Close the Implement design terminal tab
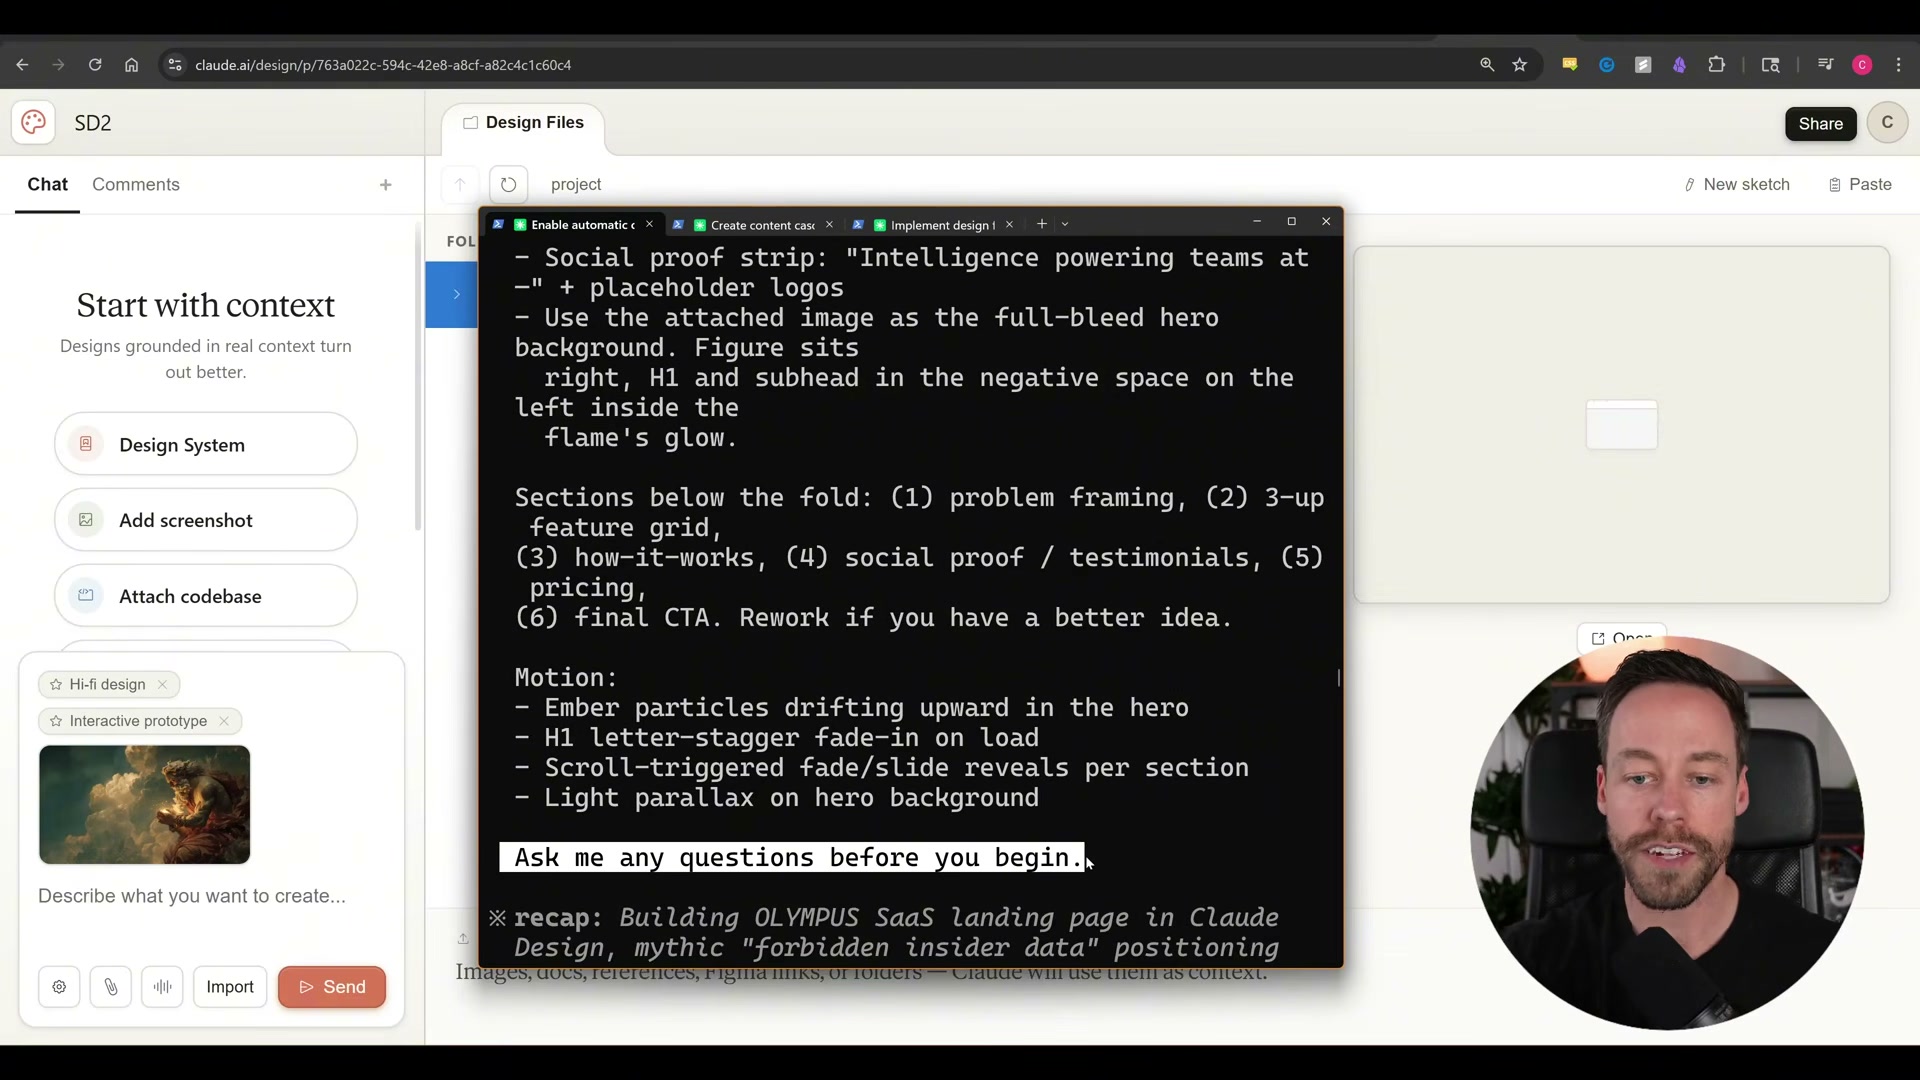The width and height of the screenshot is (1920, 1080). click(x=1009, y=224)
